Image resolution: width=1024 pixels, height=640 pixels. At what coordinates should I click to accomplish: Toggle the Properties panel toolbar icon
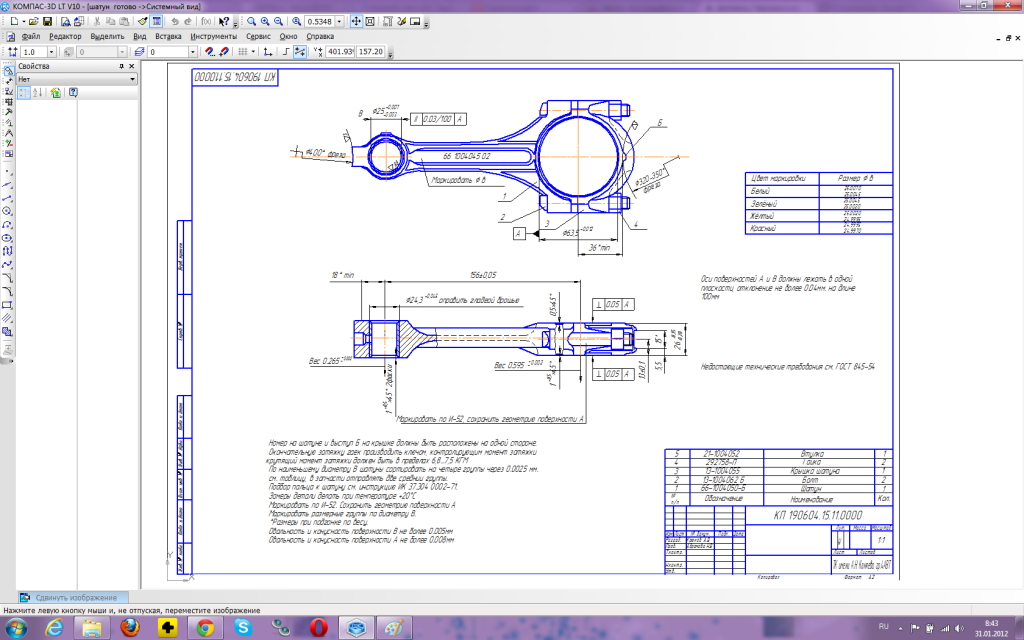tap(156, 22)
